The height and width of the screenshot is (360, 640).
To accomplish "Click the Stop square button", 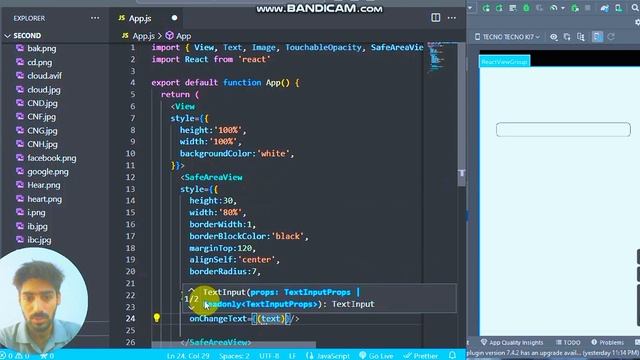I will [x=588, y=8].
